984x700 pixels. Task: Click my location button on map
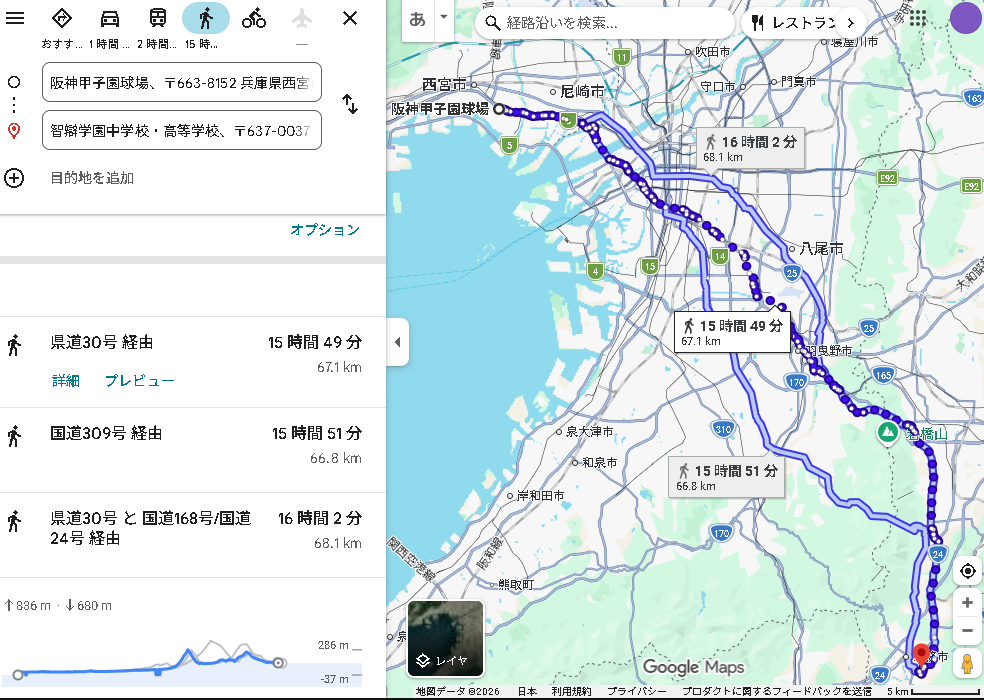tap(966, 571)
